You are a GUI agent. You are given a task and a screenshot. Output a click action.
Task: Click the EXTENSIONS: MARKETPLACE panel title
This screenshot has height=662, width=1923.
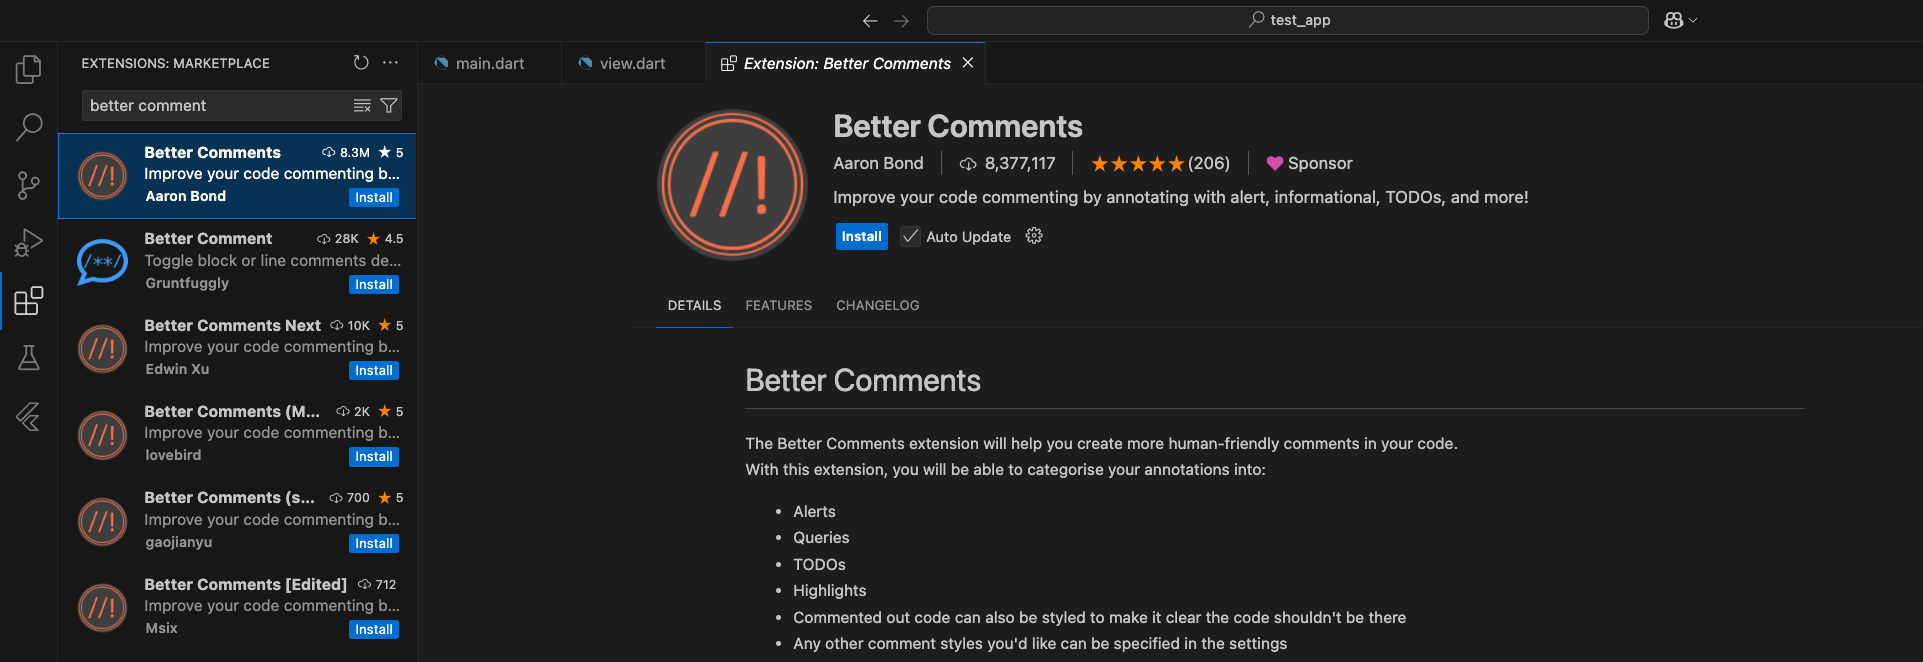[x=175, y=63]
